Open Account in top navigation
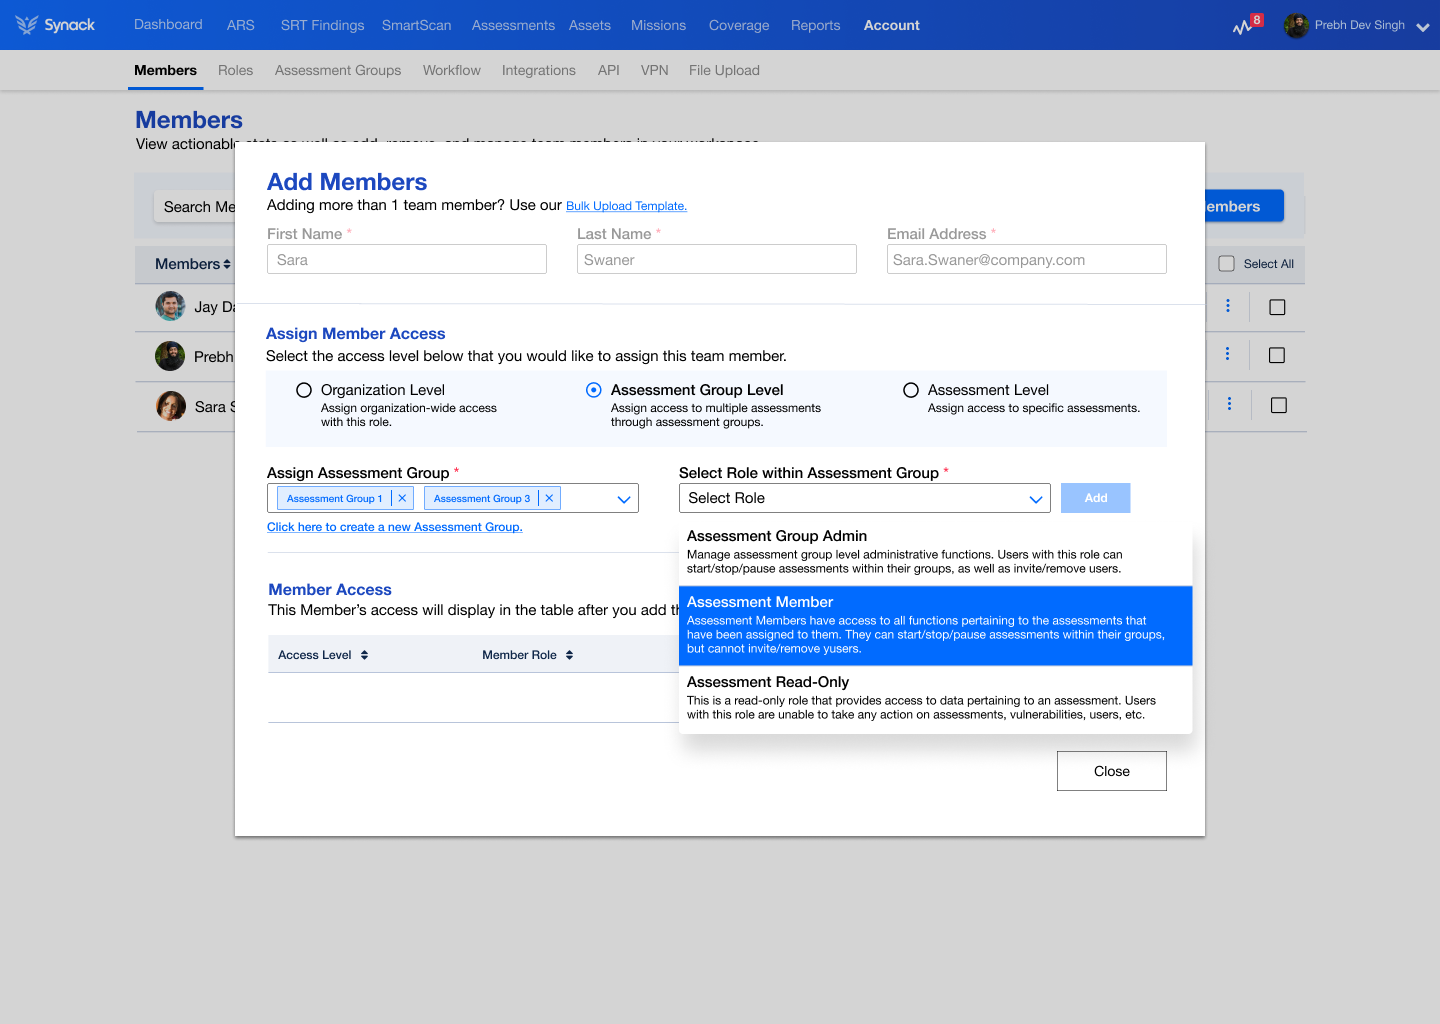This screenshot has width=1440, height=1024. (x=892, y=25)
